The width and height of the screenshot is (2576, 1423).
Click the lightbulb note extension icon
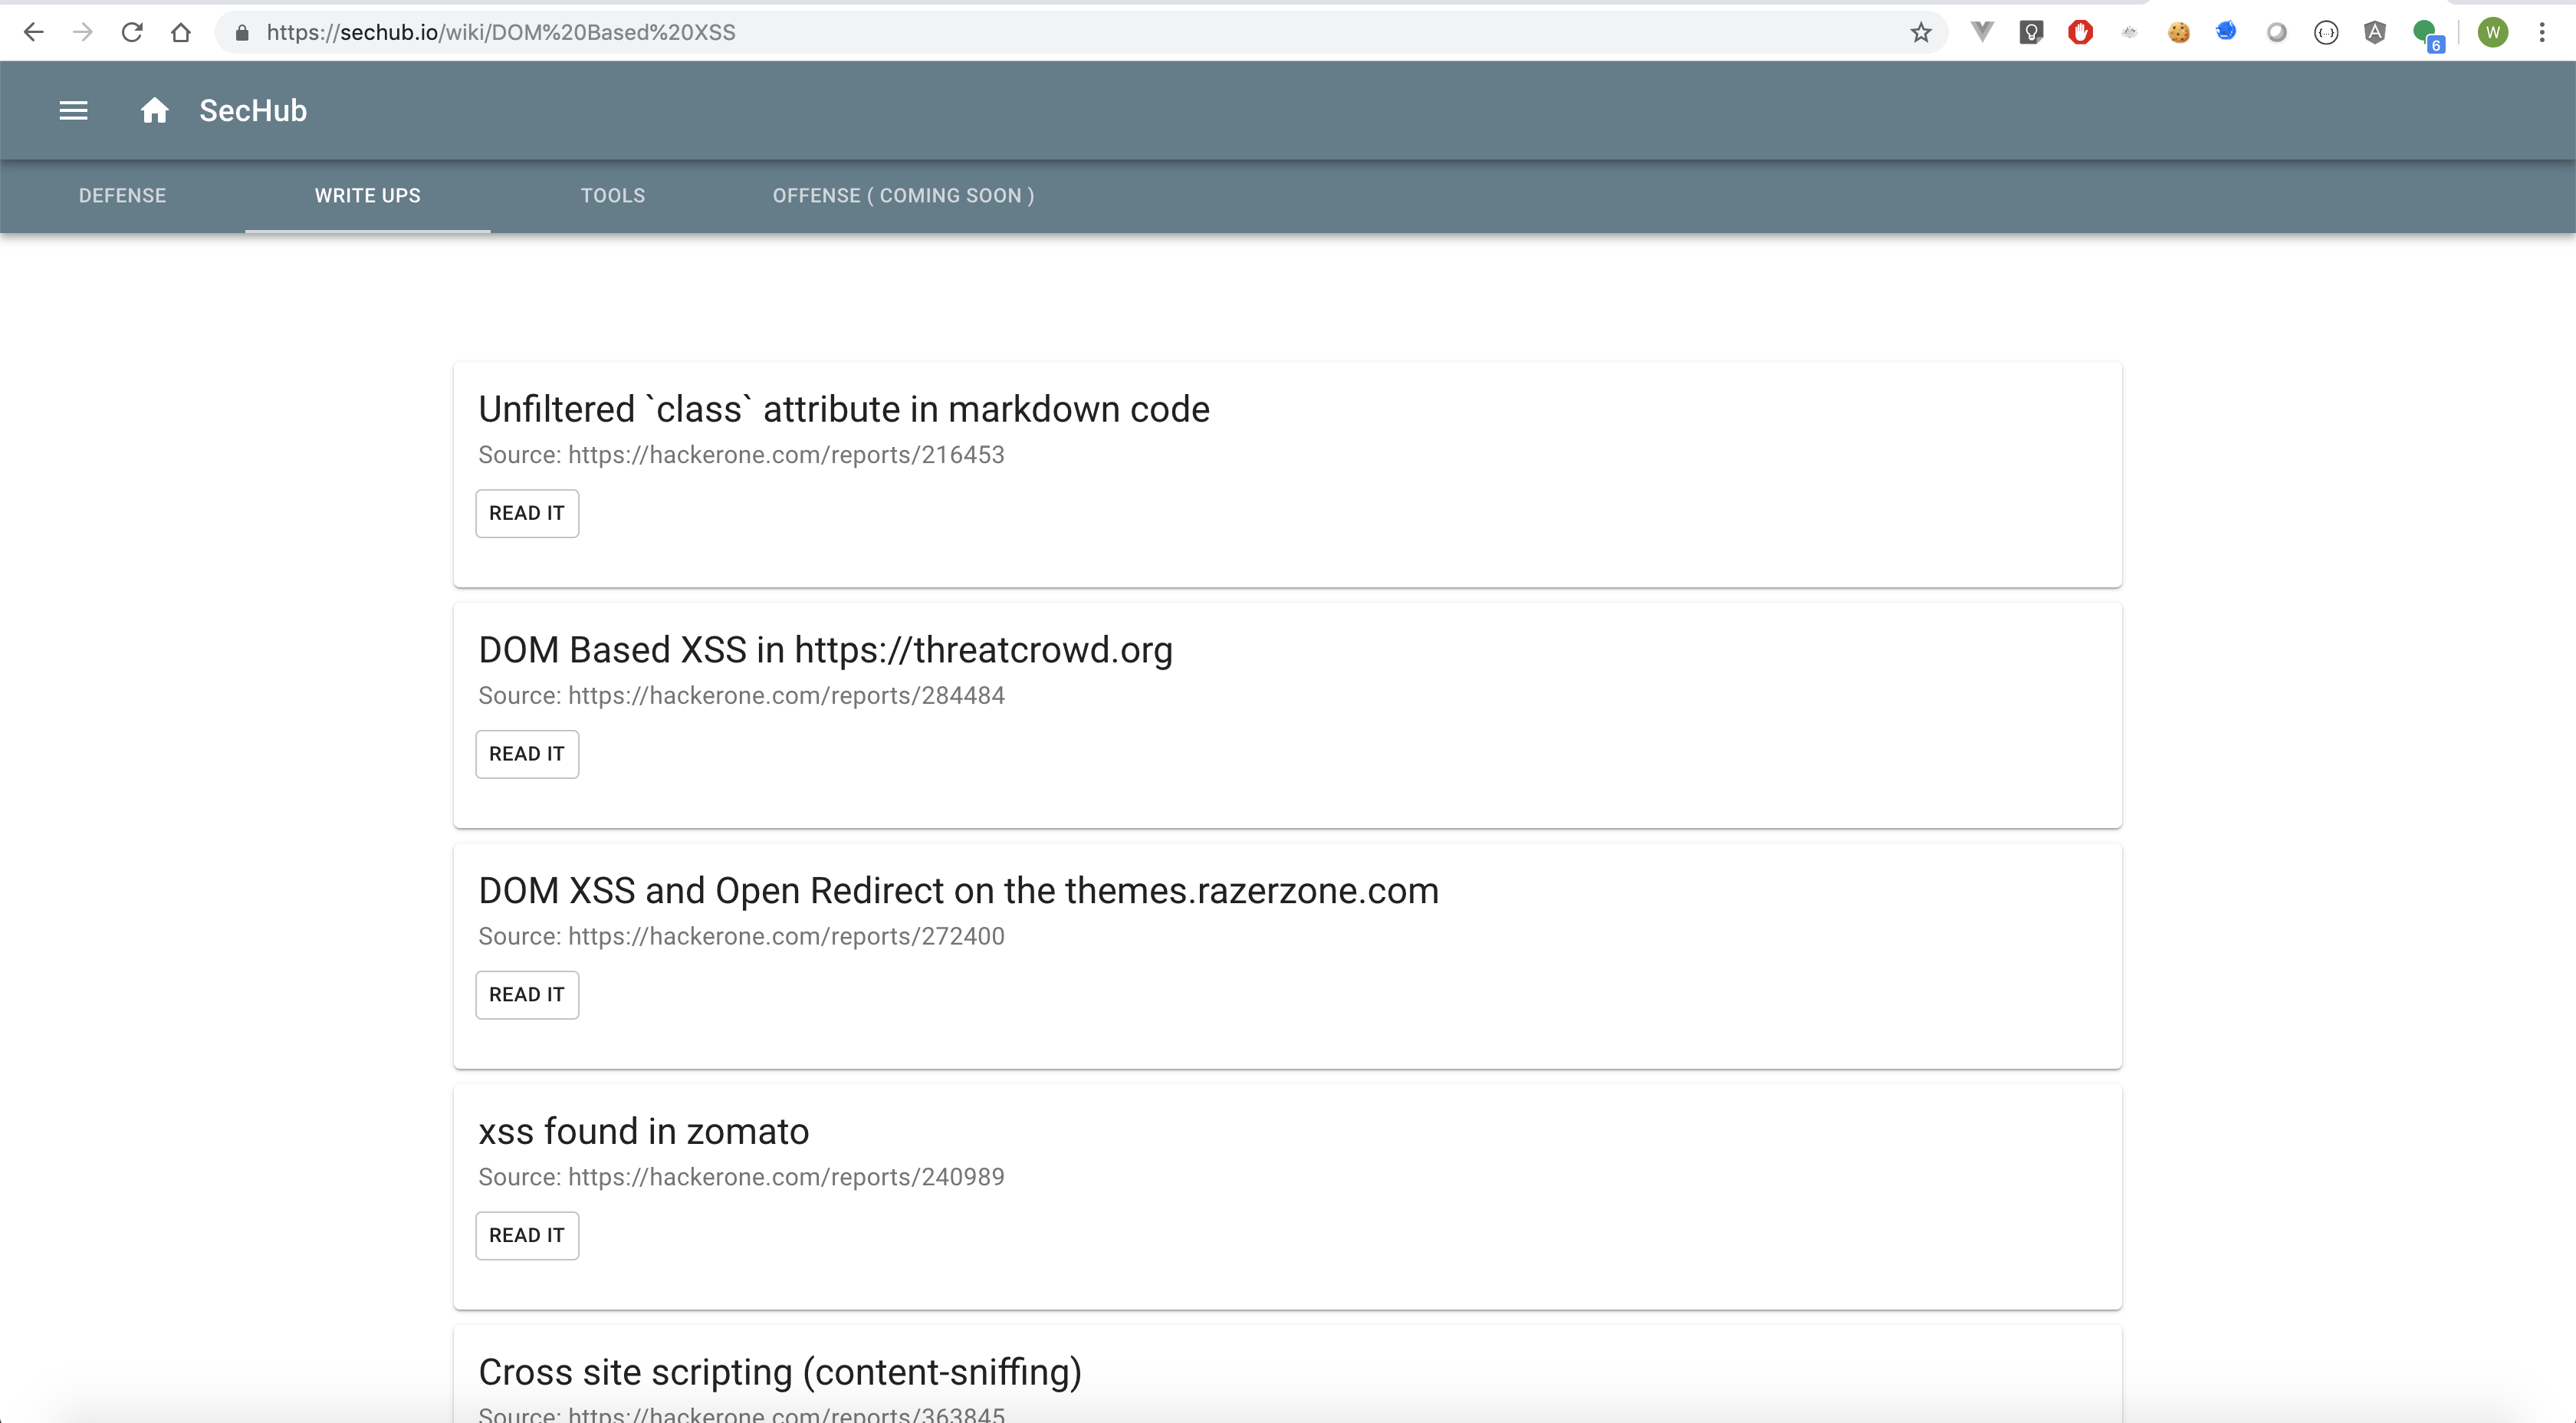point(2031,33)
